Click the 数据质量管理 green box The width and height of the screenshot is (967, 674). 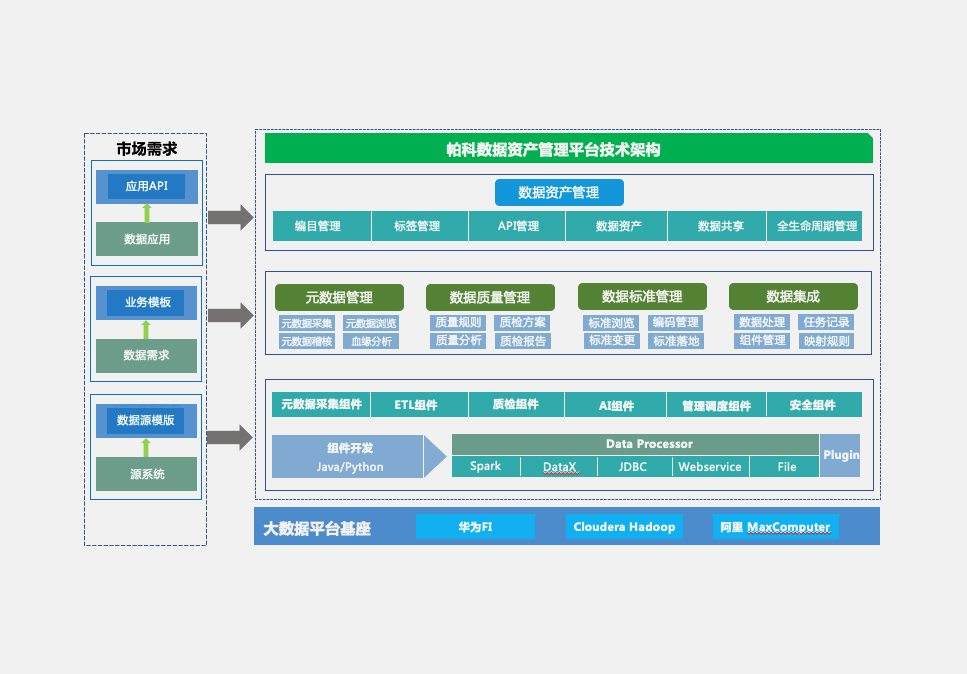tap(490, 297)
